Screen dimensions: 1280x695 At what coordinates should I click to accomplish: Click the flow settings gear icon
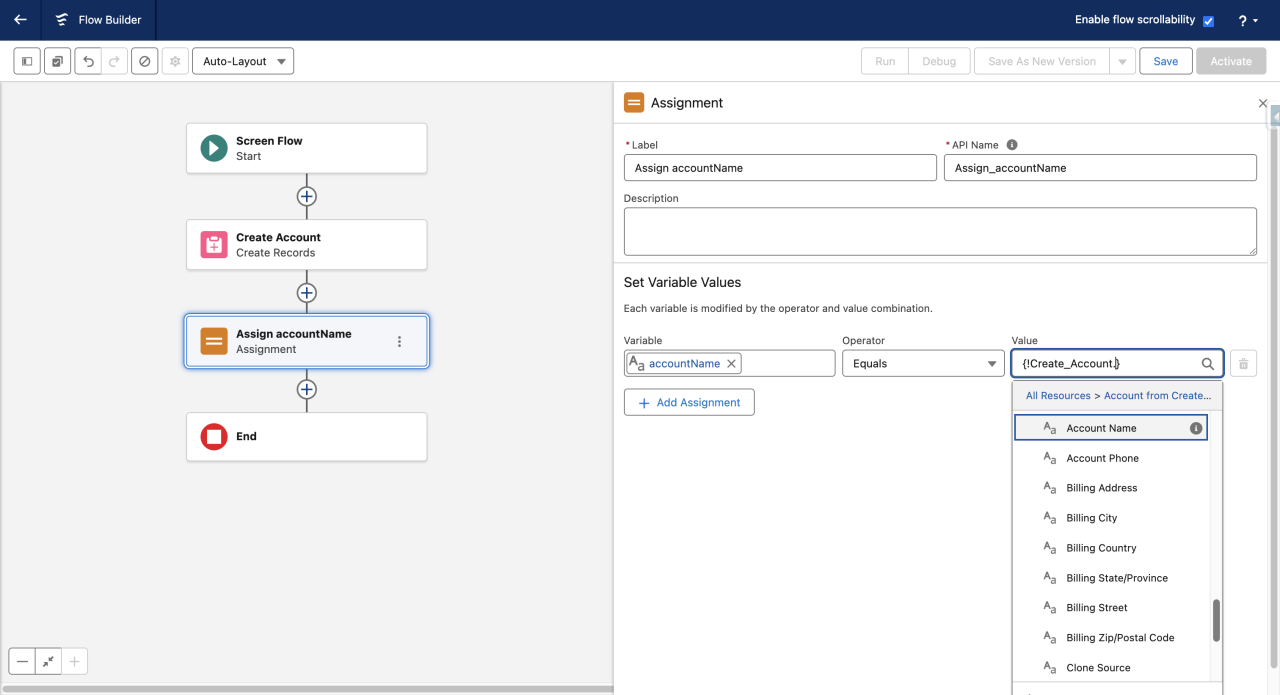(174, 61)
